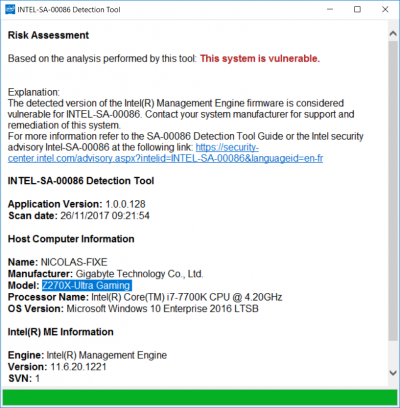This screenshot has width=400, height=408.
Task: Click the scan date '26/11/2017 09:21:54'
Action: [105, 216]
